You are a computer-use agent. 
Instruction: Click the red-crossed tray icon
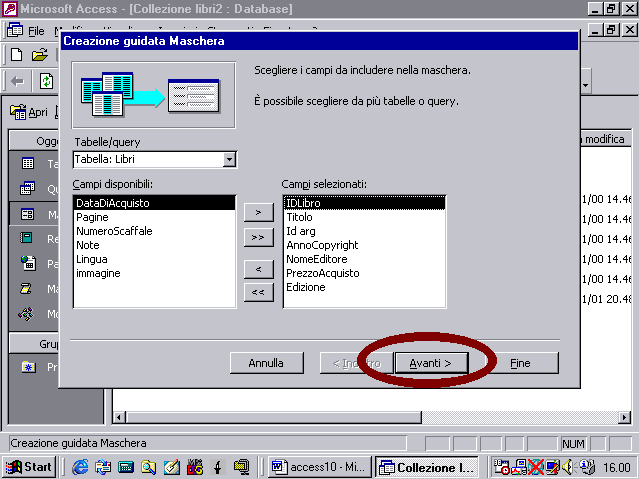pyautogui.click(x=536, y=467)
